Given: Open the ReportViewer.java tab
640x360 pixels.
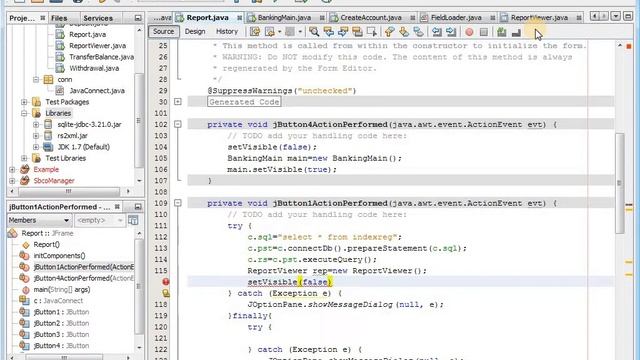Looking at the screenshot, I should point(539,18).
